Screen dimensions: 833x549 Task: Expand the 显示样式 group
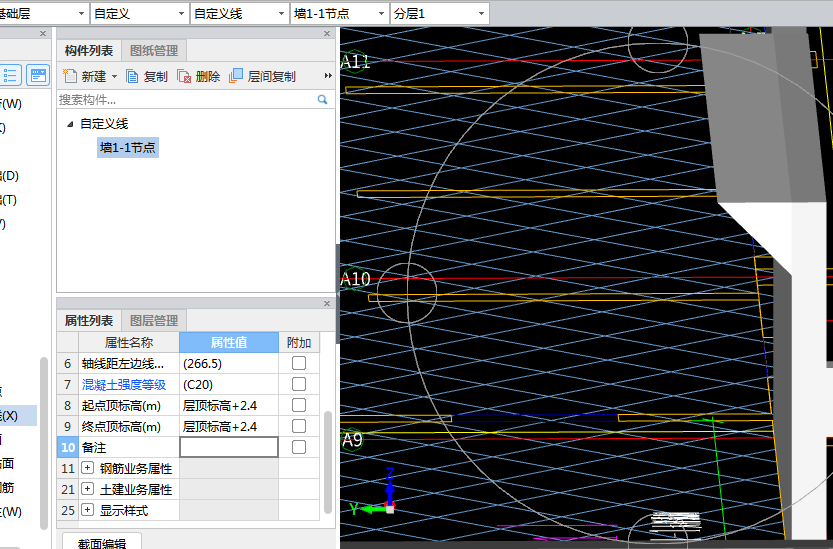[88, 510]
